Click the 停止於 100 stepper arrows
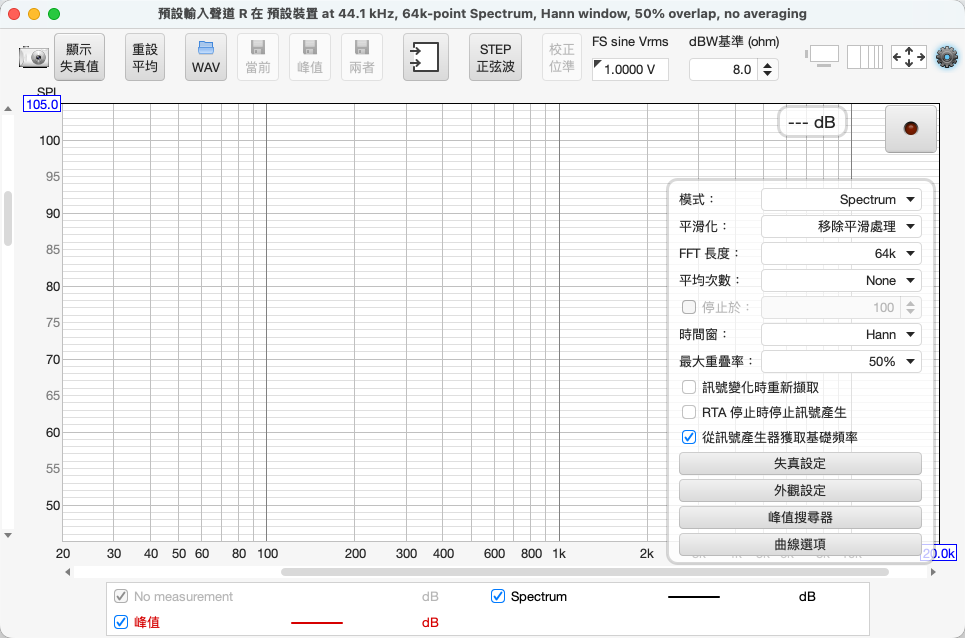 pos(911,307)
